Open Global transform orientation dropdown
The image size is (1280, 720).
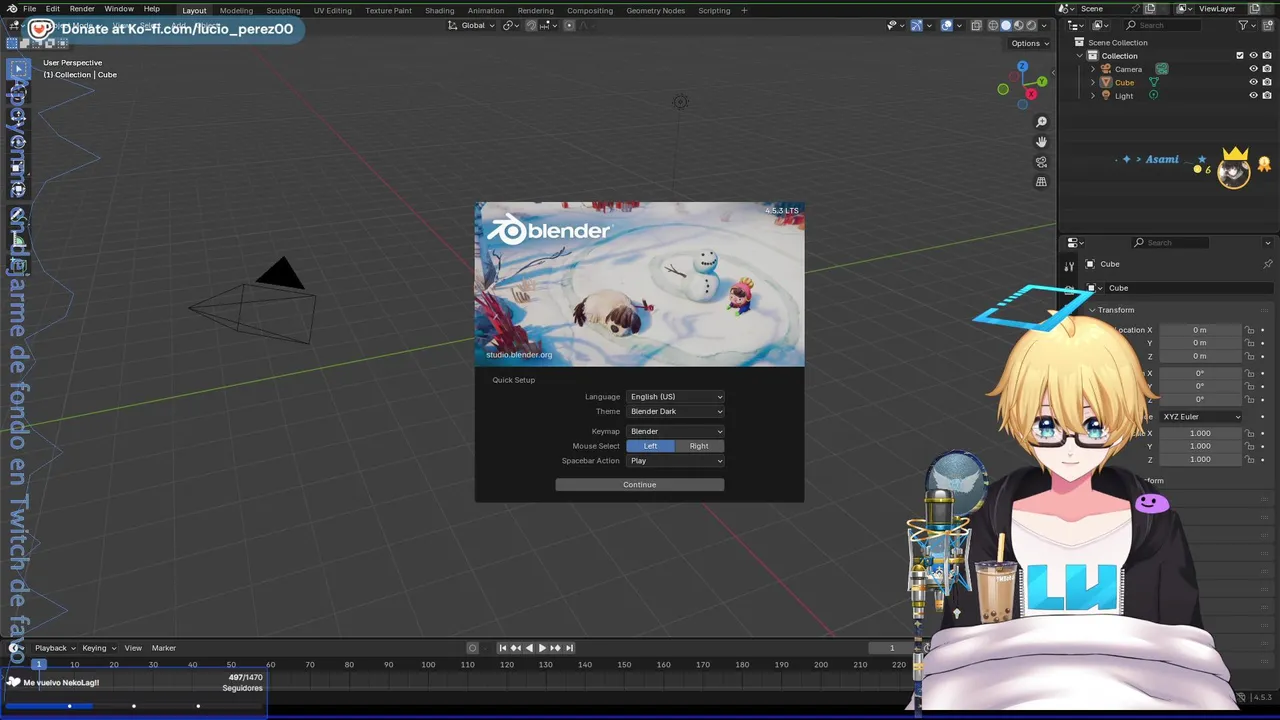coord(471,25)
